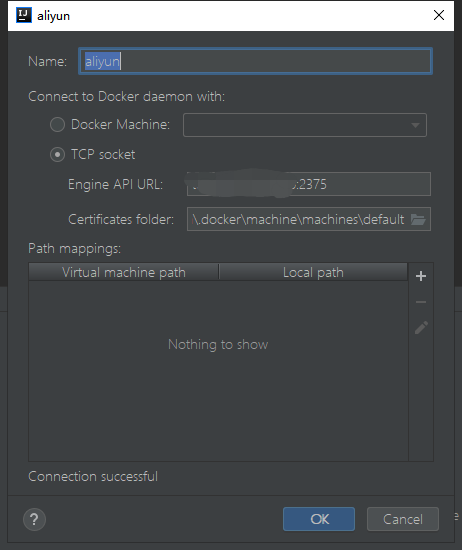Click the edit path mapping pencil icon
Screen dimensions: 462x550
[x=421, y=328]
